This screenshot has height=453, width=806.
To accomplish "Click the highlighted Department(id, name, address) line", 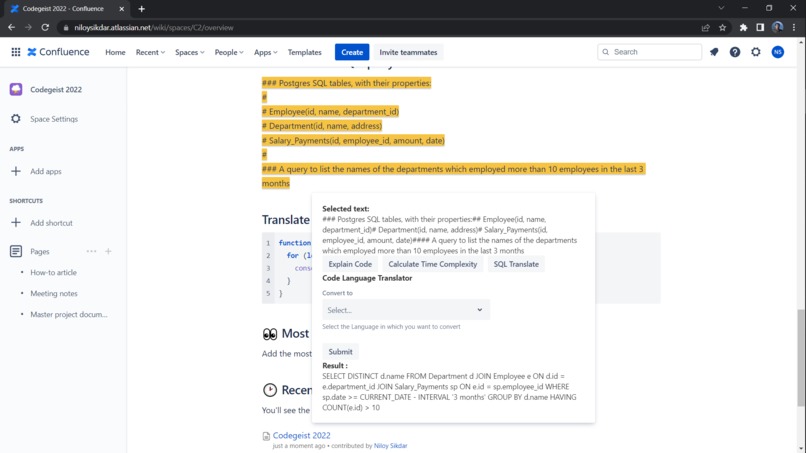I will [322, 126].
